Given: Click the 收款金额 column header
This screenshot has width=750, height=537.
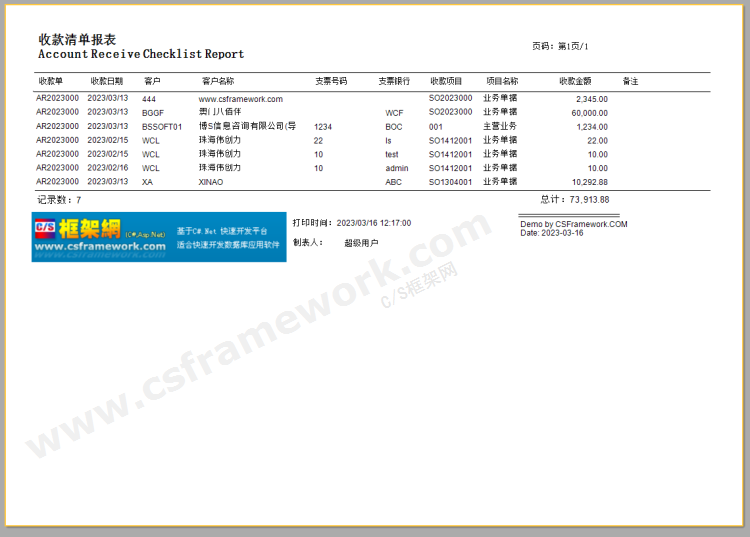Looking at the screenshot, I should tap(575, 81).
